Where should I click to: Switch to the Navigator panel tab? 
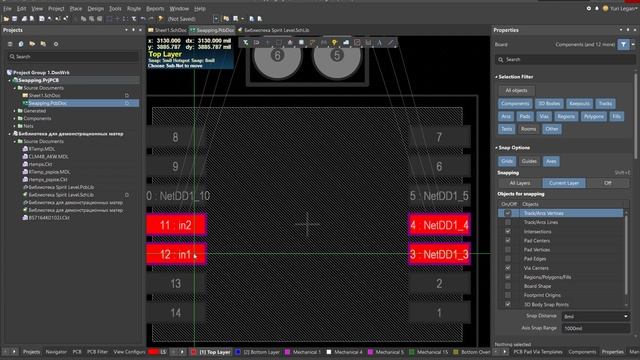[56, 352]
